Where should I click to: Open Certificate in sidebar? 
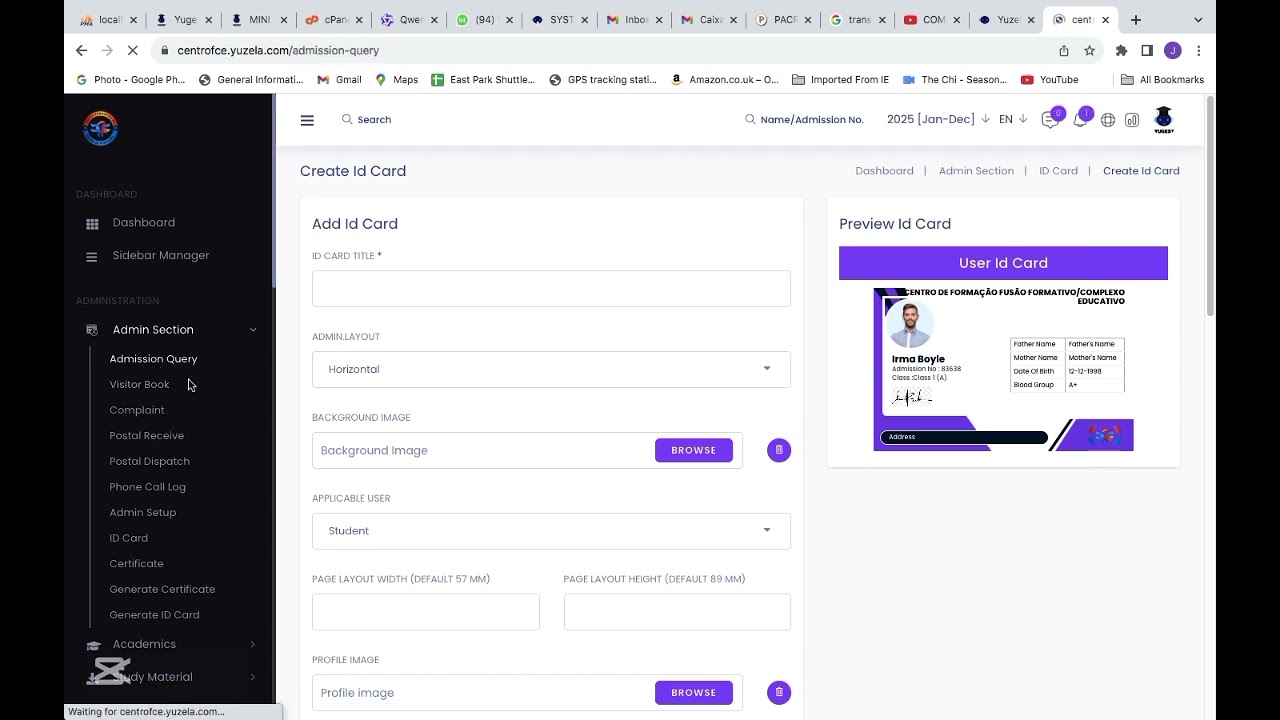click(136, 564)
